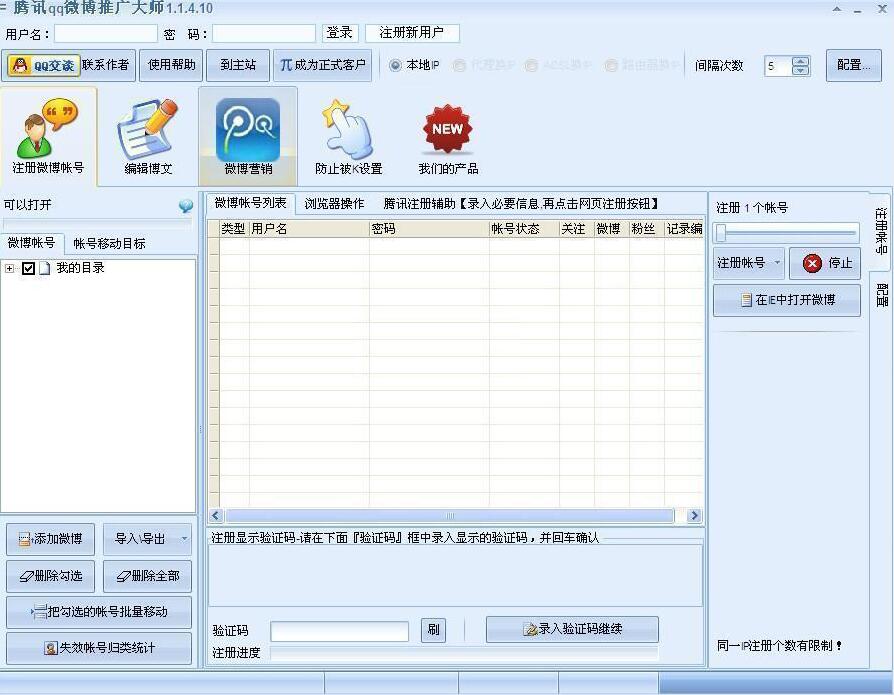
Task: Click the table horizontal scrollbar thumb
Action: pyautogui.click(x=449, y=516)
